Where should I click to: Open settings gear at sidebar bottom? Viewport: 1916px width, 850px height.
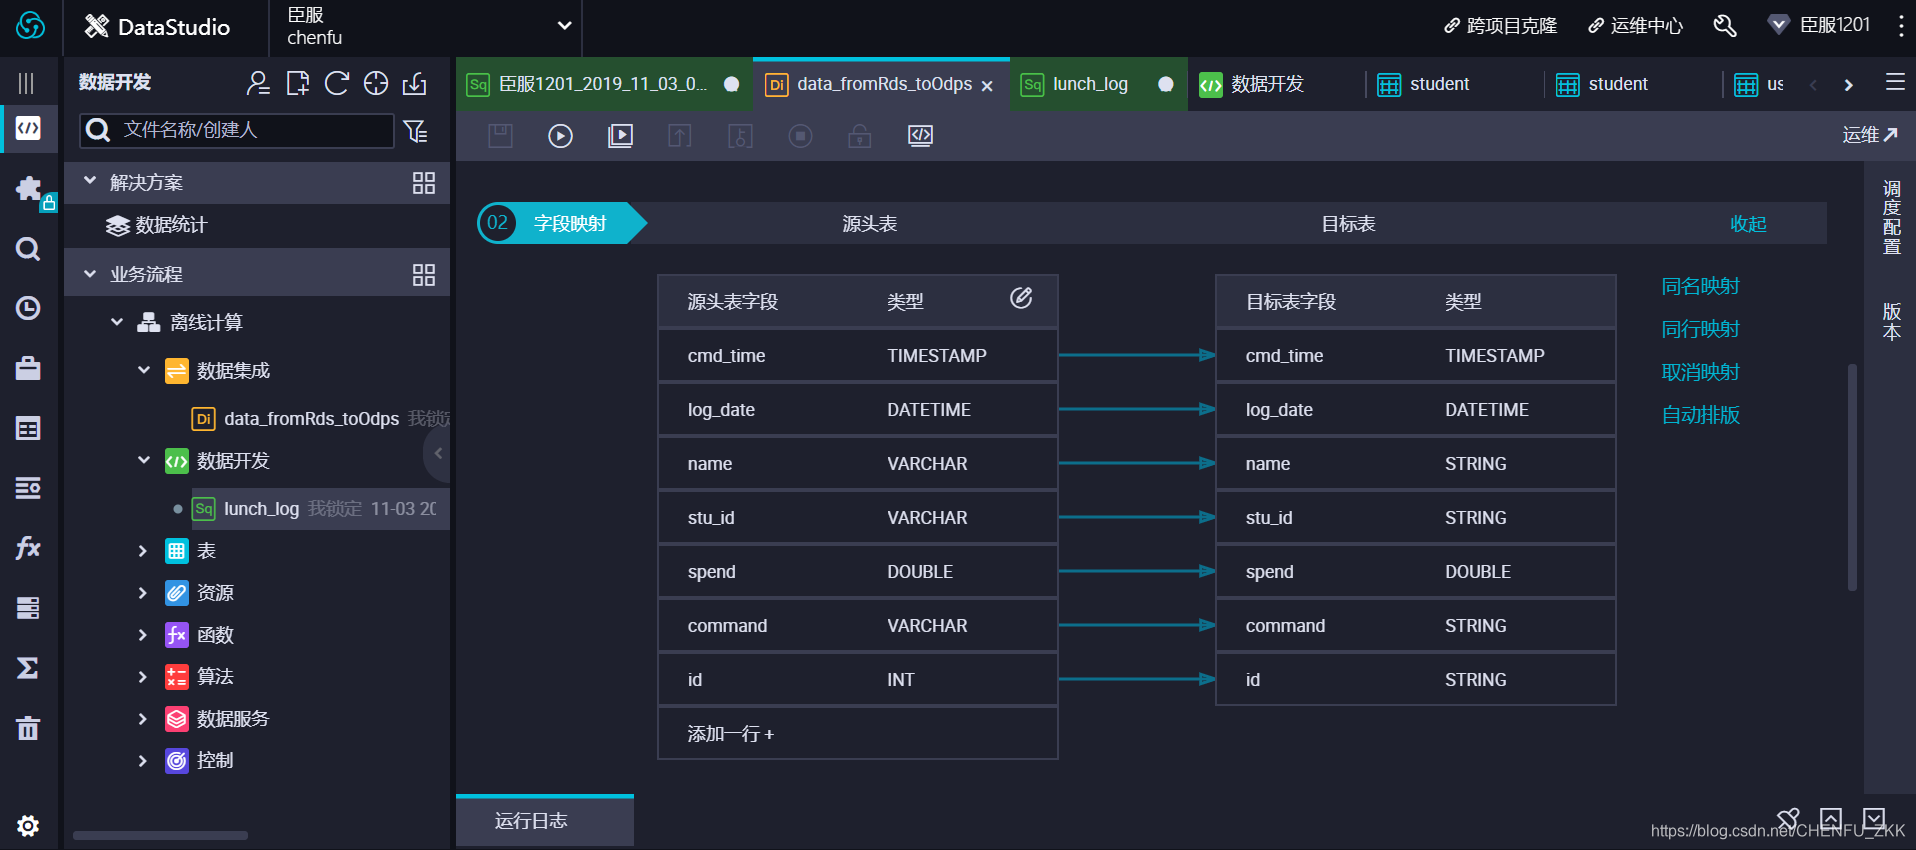(x=28, y=825)
